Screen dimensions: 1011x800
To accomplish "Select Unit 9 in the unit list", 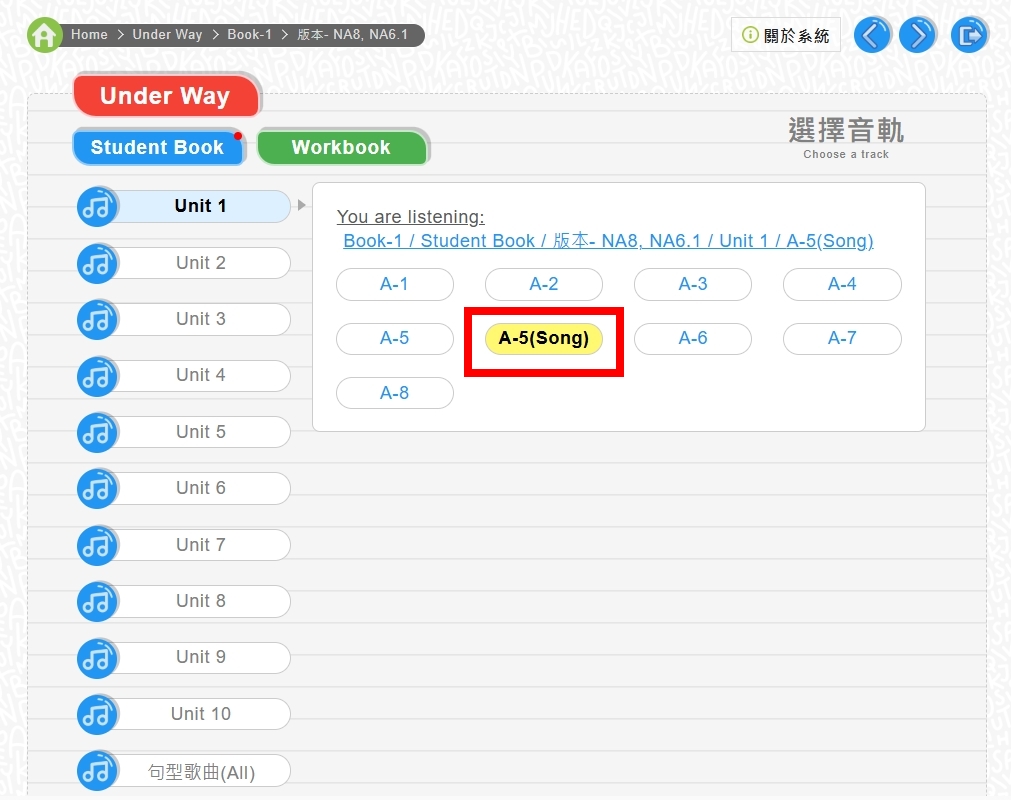I will click(x=201, y=658).
